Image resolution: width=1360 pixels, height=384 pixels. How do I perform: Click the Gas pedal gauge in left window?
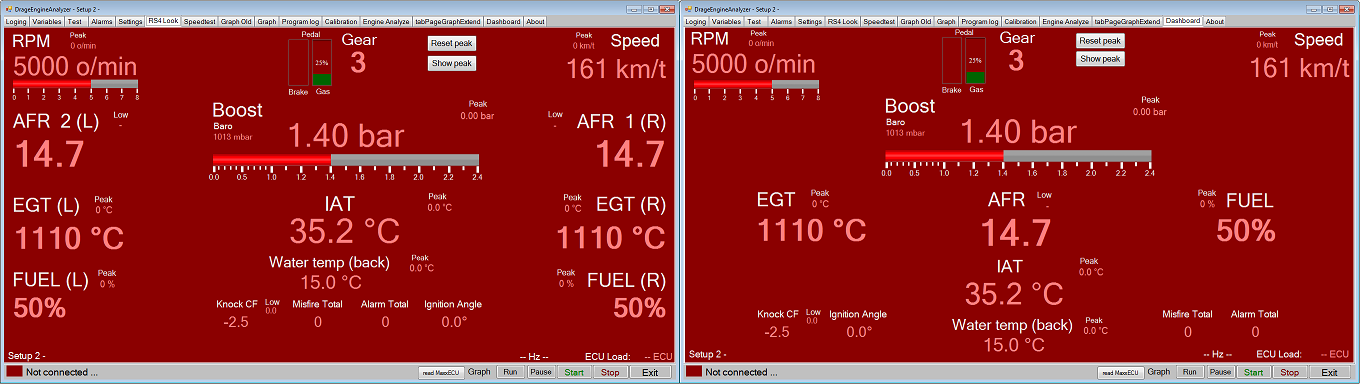pos(322,62)
